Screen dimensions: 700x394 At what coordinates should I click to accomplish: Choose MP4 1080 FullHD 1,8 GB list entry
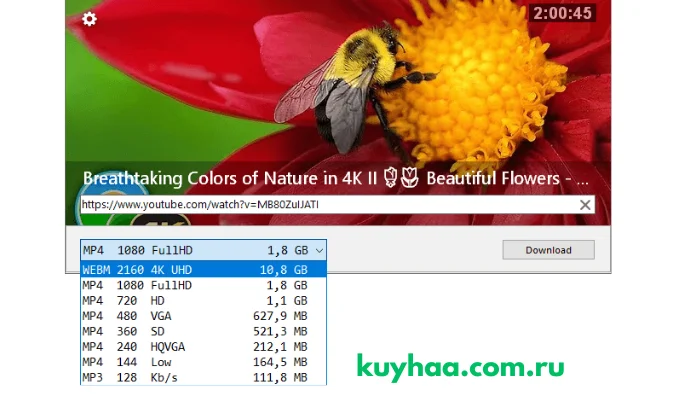tap(204, 285)
